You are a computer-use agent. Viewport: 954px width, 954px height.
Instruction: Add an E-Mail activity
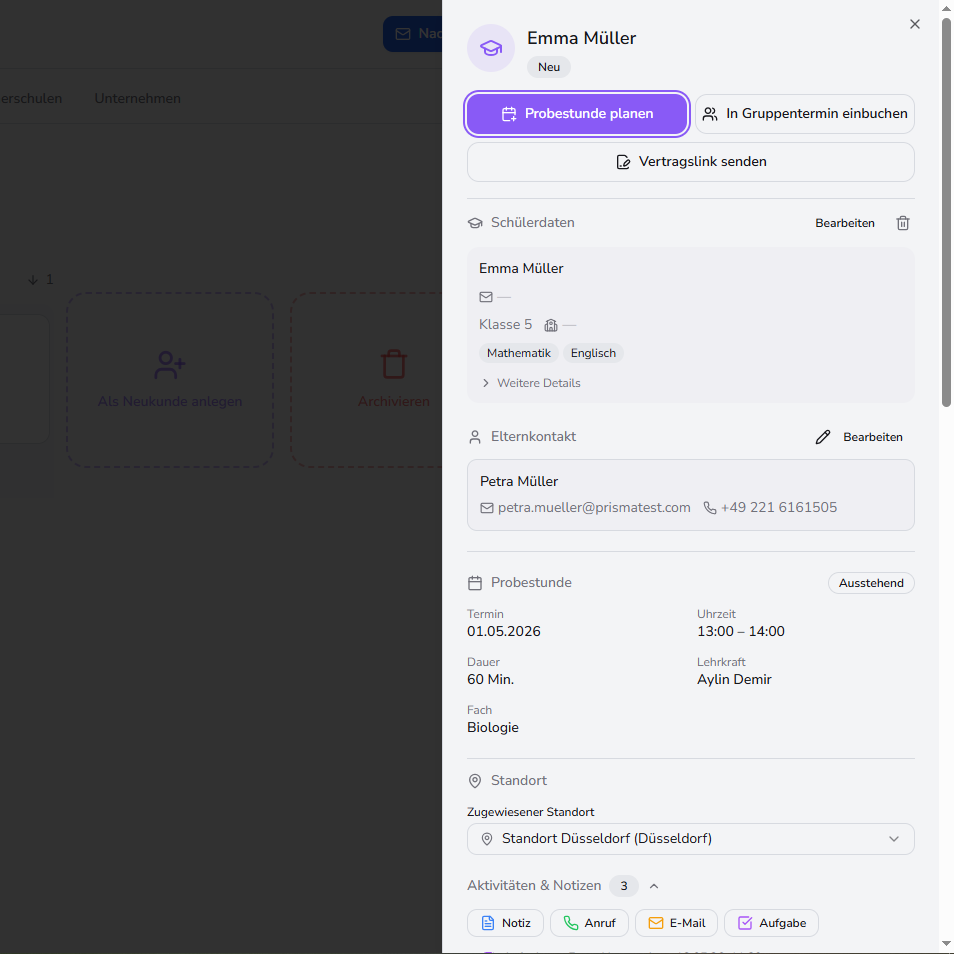pos(676,923)
